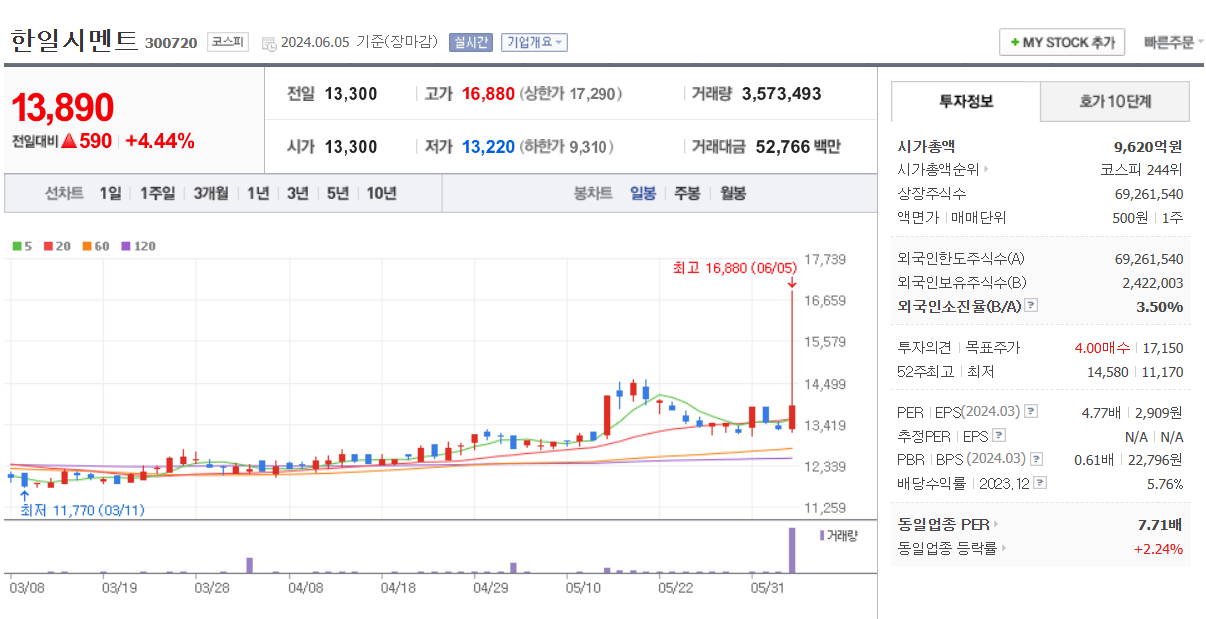
Task: Open help icon beside 배당수익률 2023.12
Action: click(1040, 483)
